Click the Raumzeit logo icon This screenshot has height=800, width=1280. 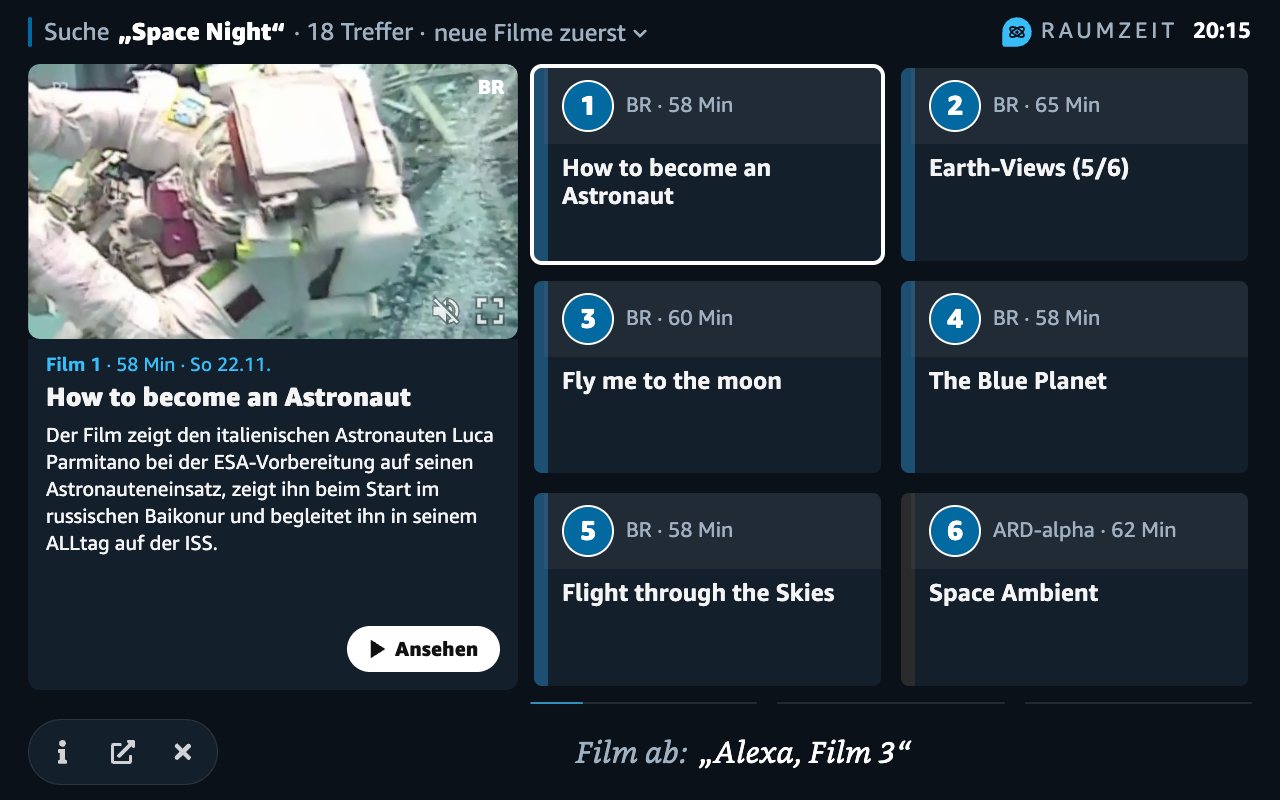pyautogui.click(x=1016, y=32)
